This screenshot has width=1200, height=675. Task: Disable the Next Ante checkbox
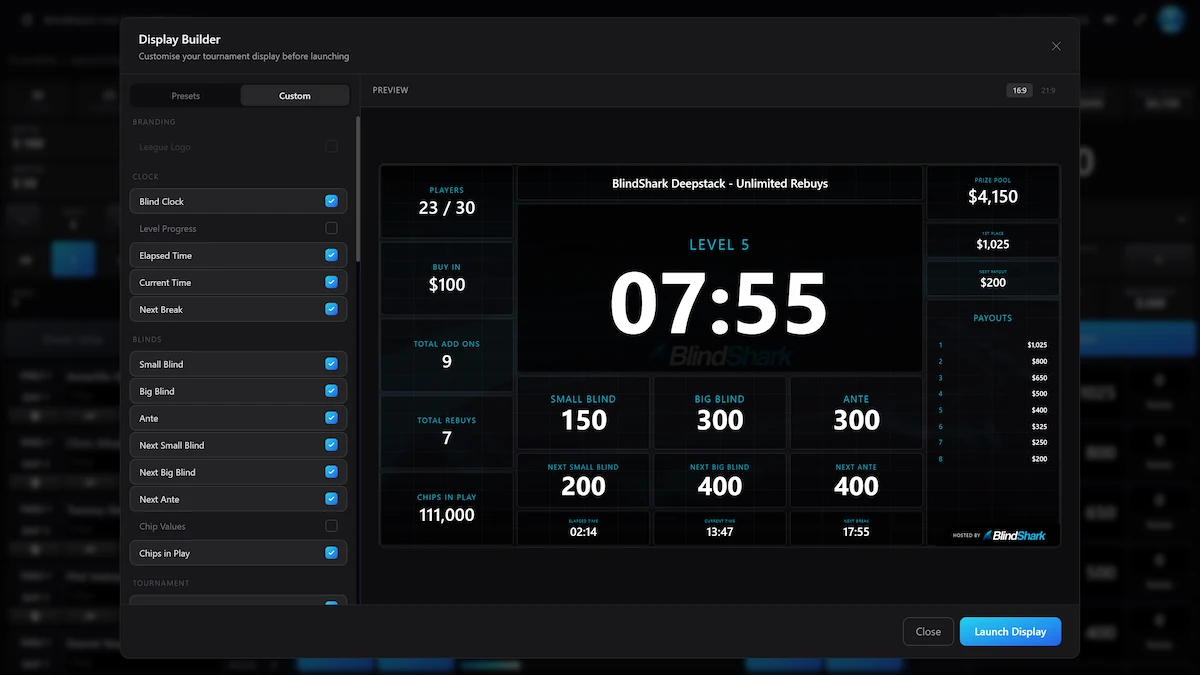331,499
